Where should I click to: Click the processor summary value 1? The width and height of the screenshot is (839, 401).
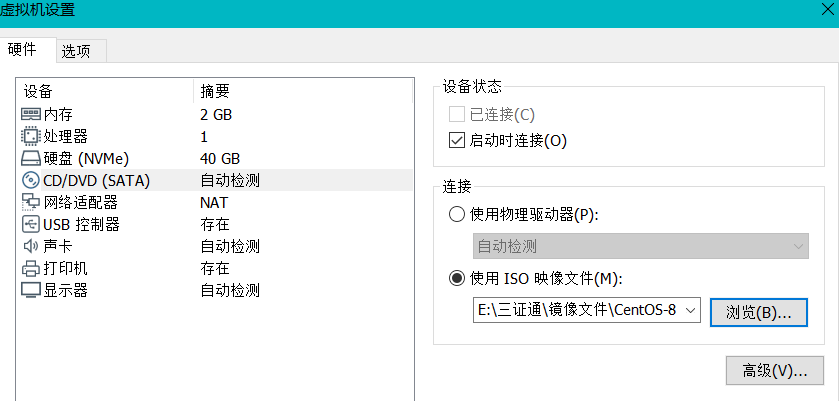[x=204, y=137]
